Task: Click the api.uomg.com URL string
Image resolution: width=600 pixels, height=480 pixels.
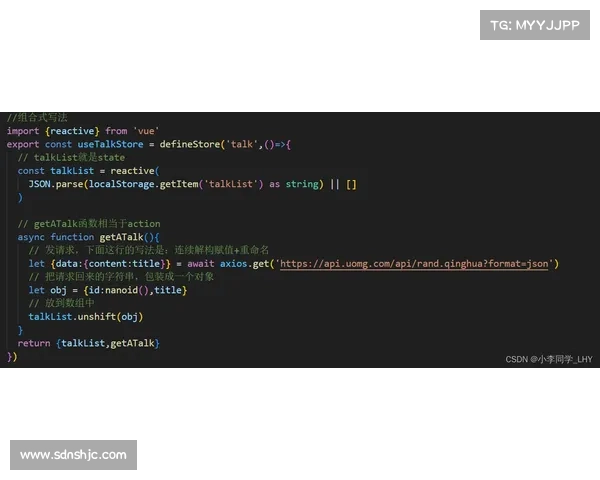Action: tap(413, 264)
